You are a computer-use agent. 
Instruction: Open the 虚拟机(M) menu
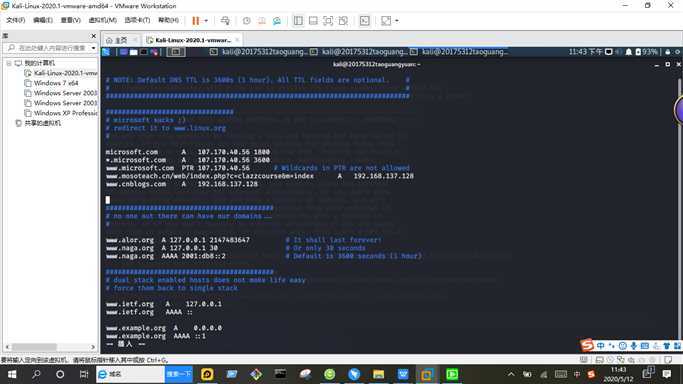coord(102,20)
